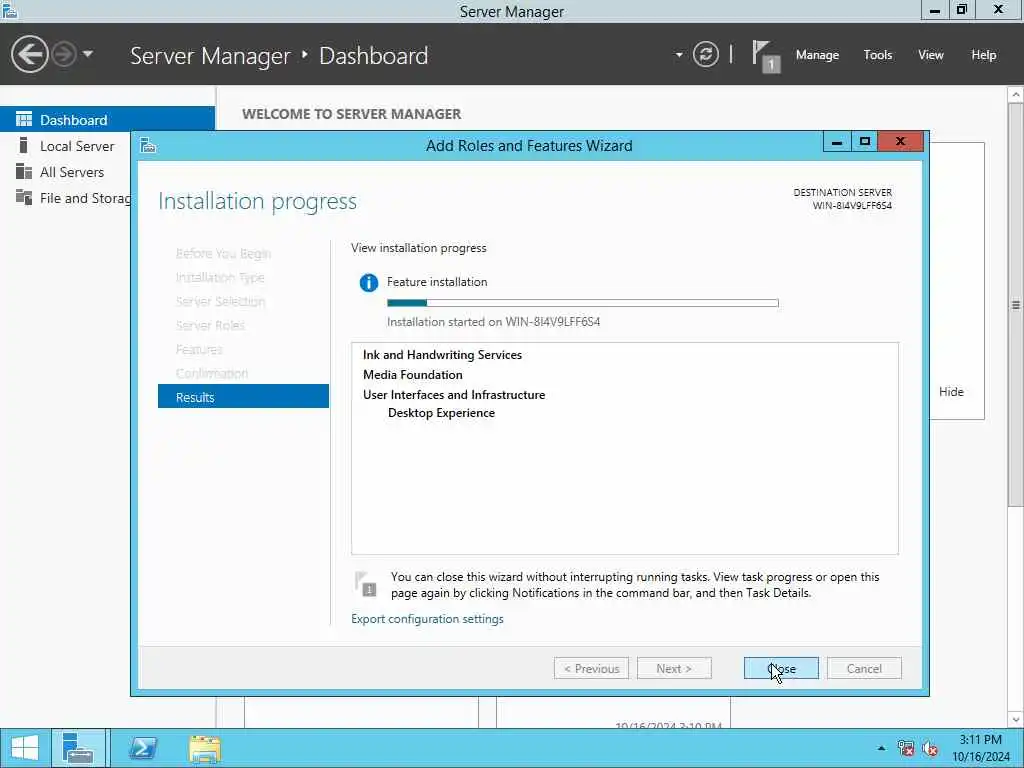Select the Results step in wizard
This screenshot has height=768, width=1024.
coord(243,396)
